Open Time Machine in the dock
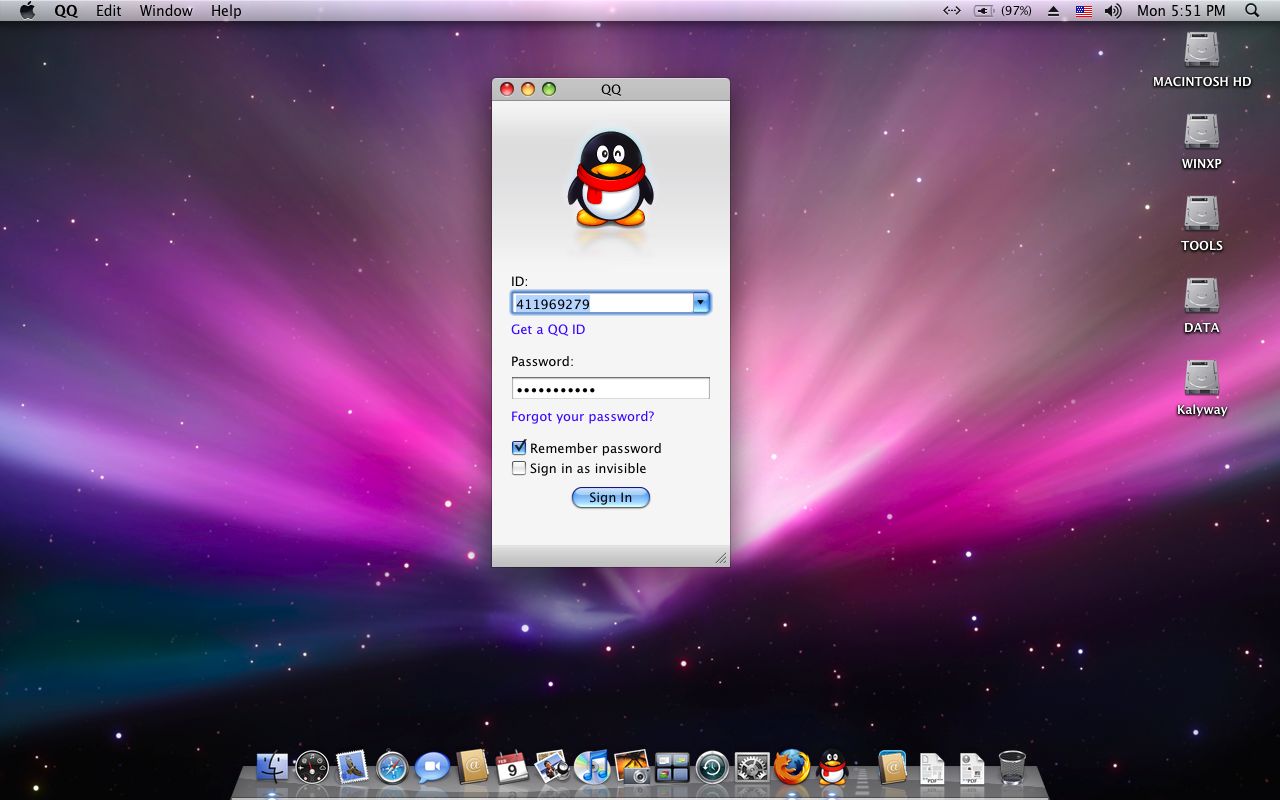Image resolution: width=1280 pixels, height=800 pixels. pyautogui.click(x=712, y=768)
